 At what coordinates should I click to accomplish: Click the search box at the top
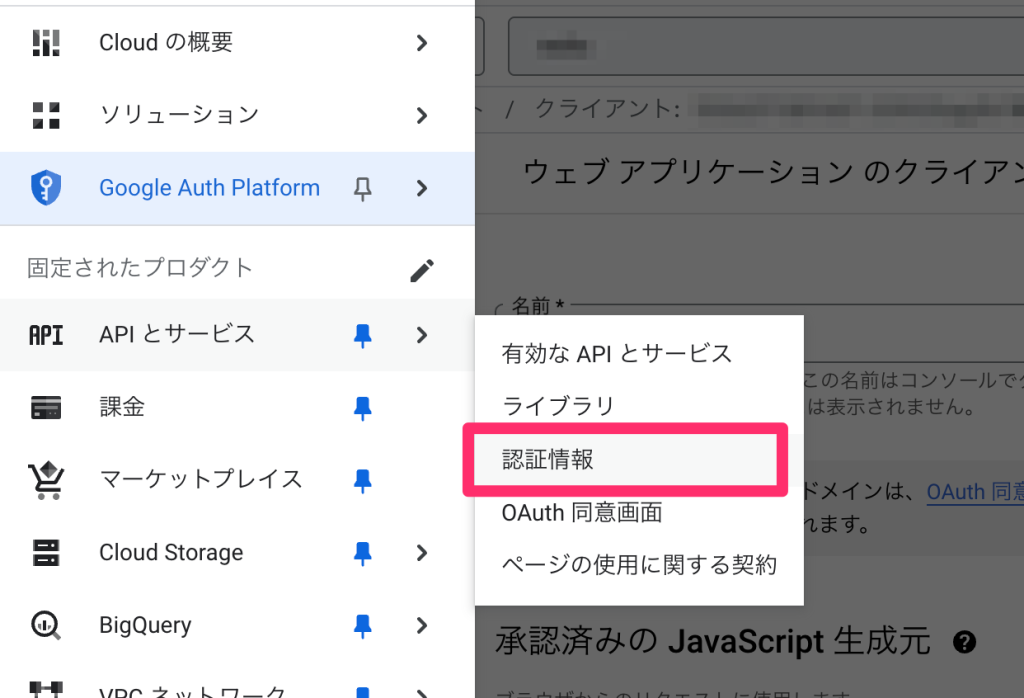pos(765,46)
